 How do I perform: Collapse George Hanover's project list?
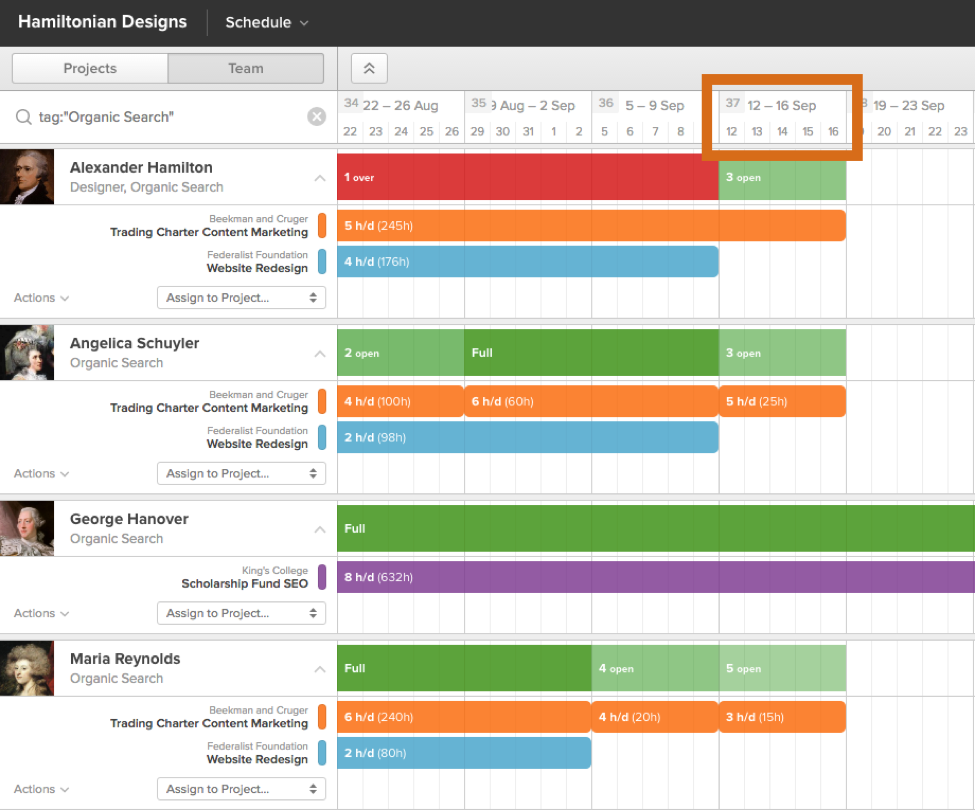[320, 530]
